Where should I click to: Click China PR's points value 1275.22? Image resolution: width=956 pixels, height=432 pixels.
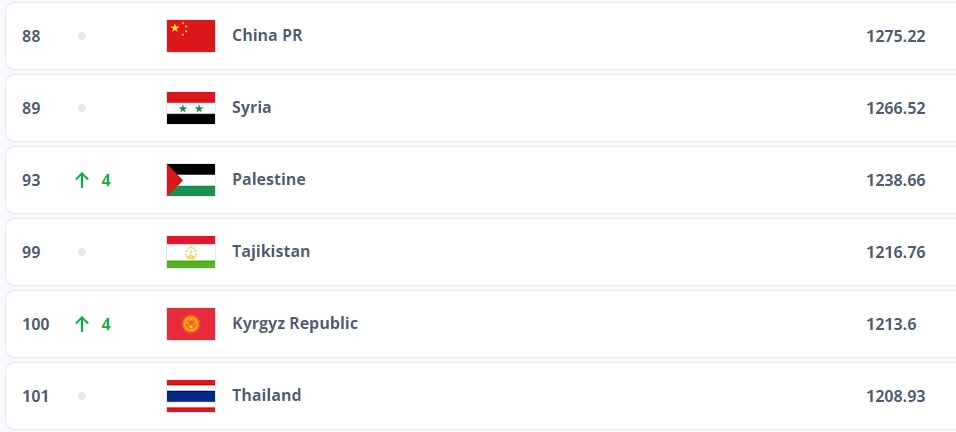(x=895, y=36)
